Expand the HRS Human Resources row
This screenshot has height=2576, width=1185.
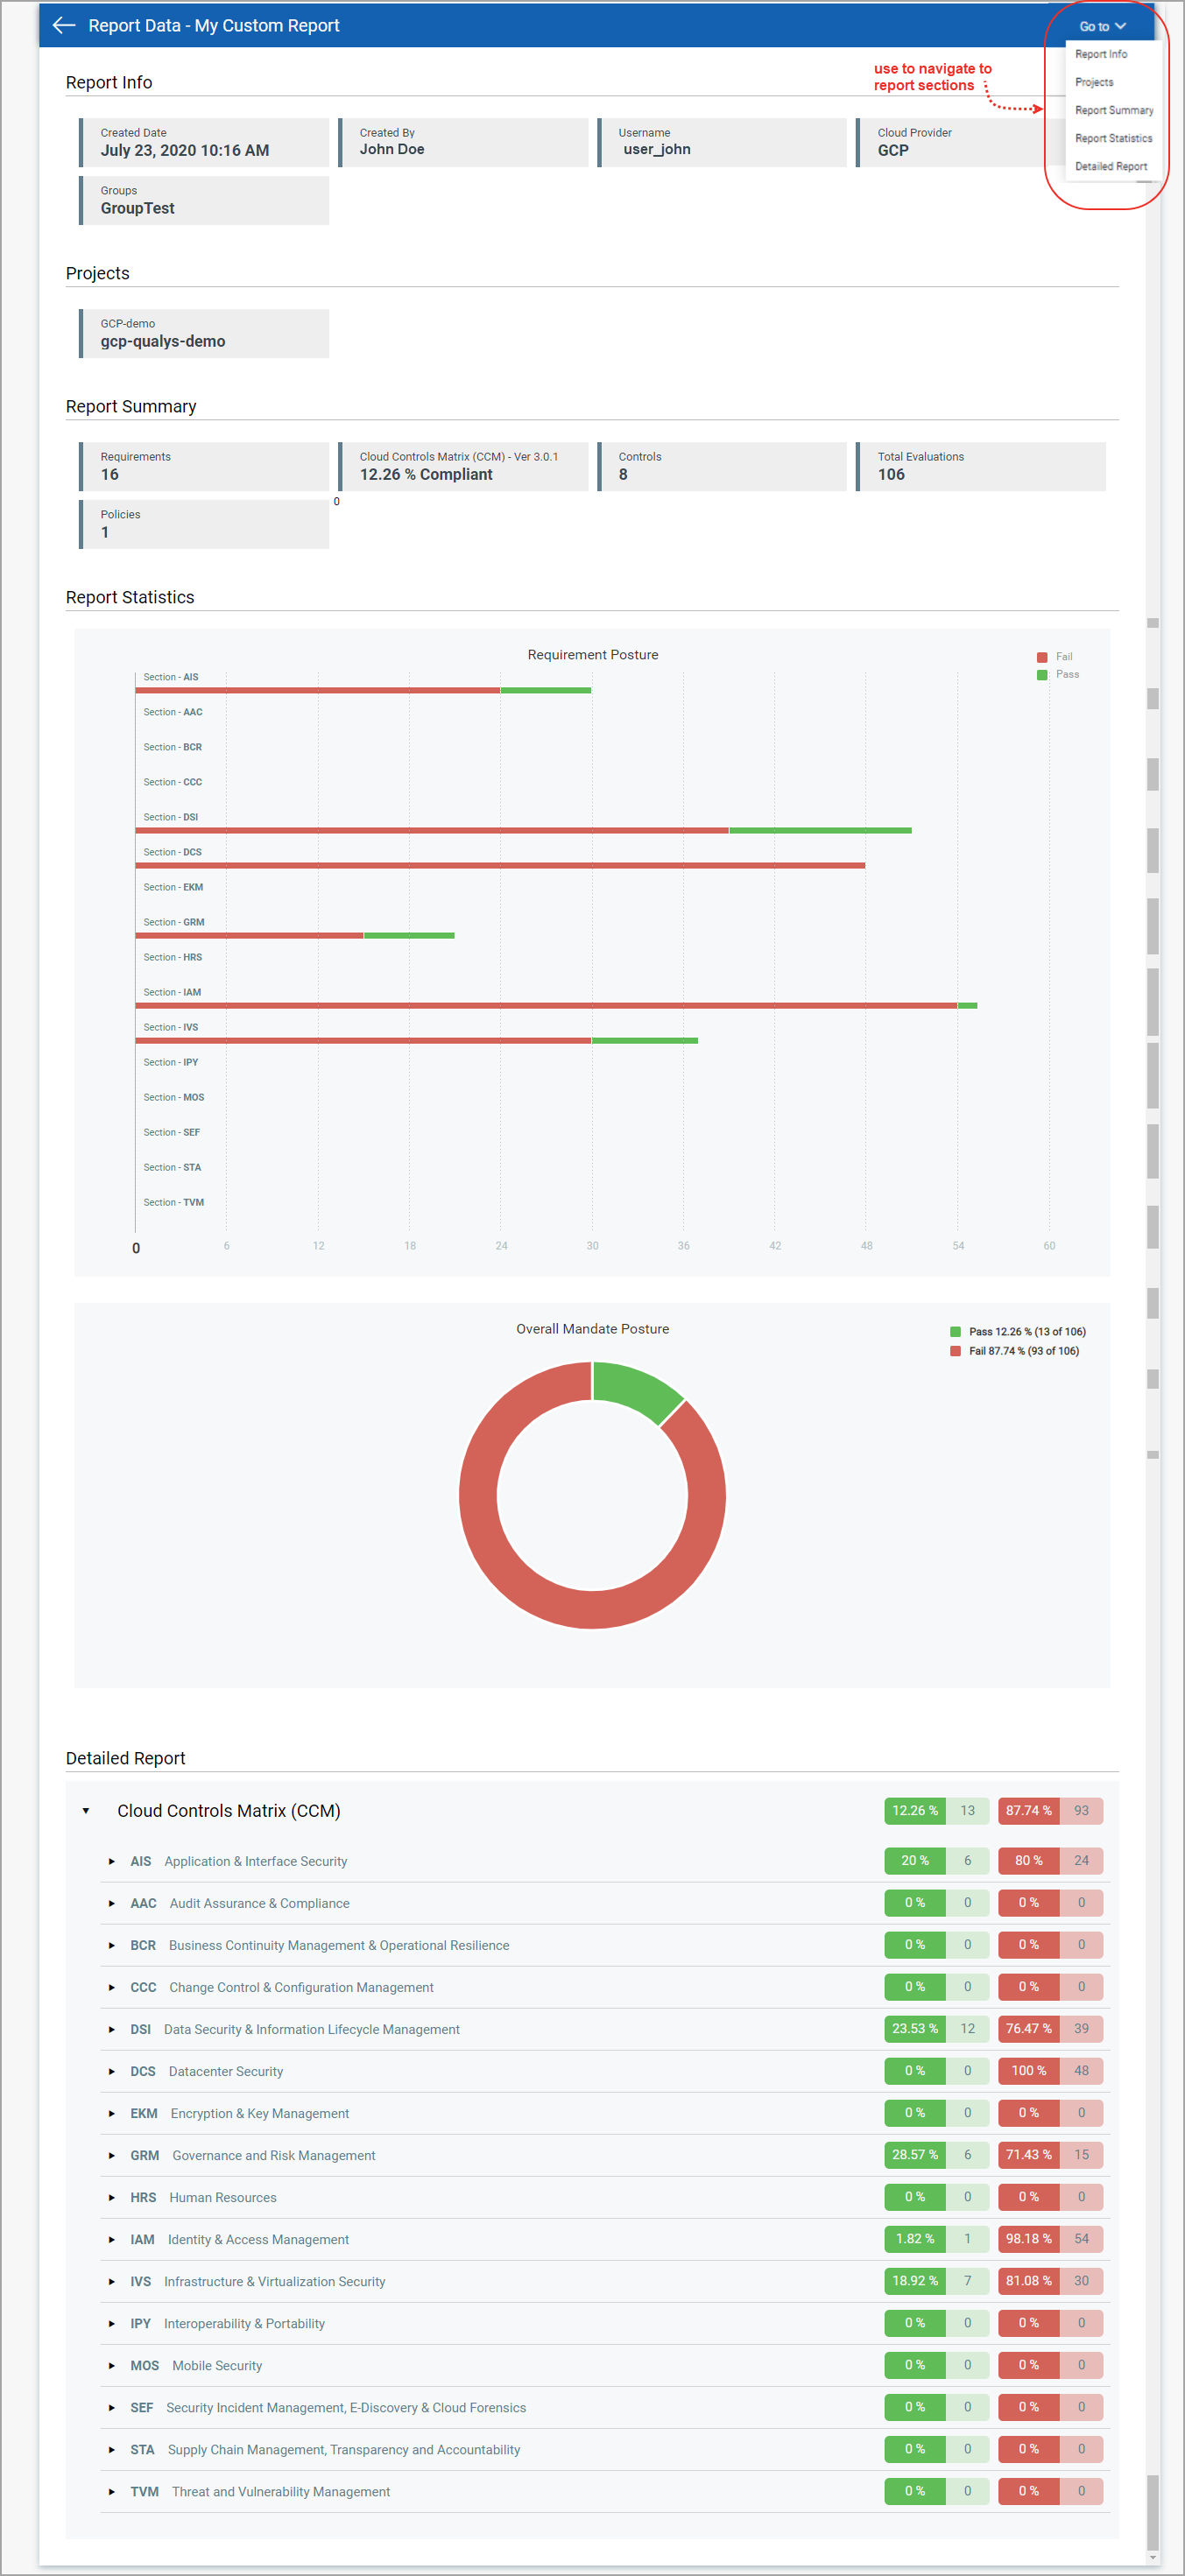pos(112,2197)
